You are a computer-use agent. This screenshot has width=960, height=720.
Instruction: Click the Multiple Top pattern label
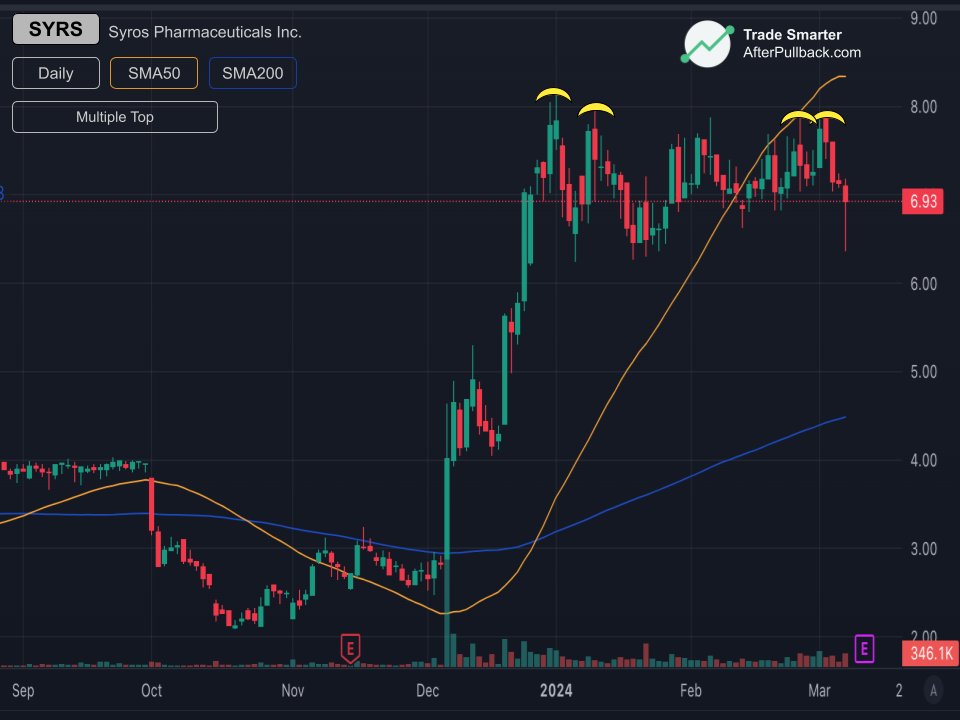click(x=114, y=117)
